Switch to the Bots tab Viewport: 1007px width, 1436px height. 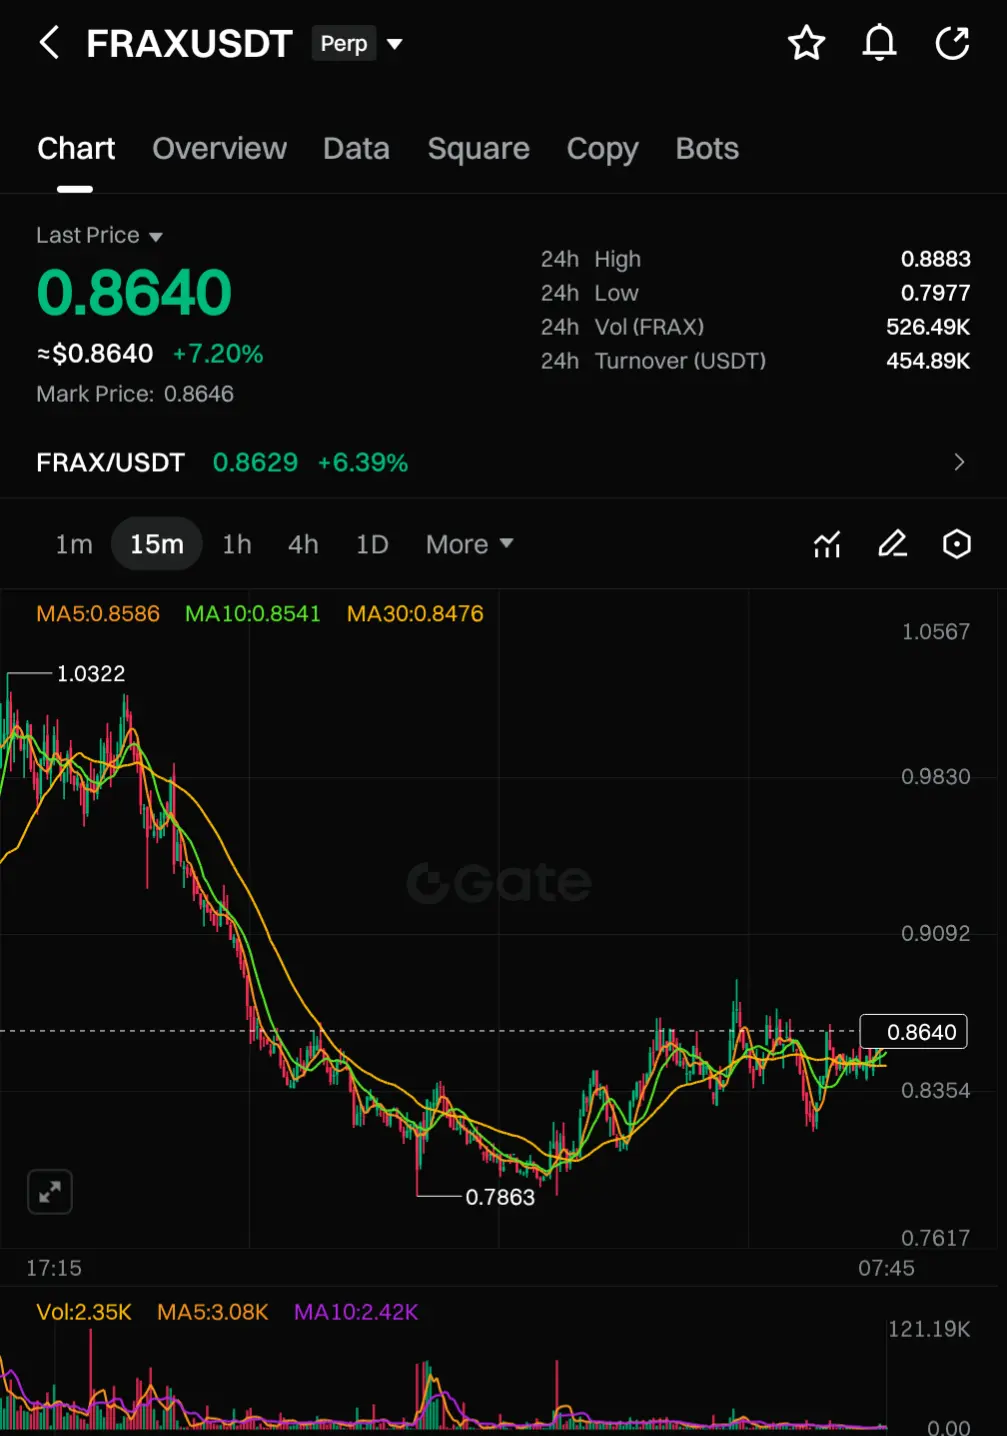pos(707,149)
